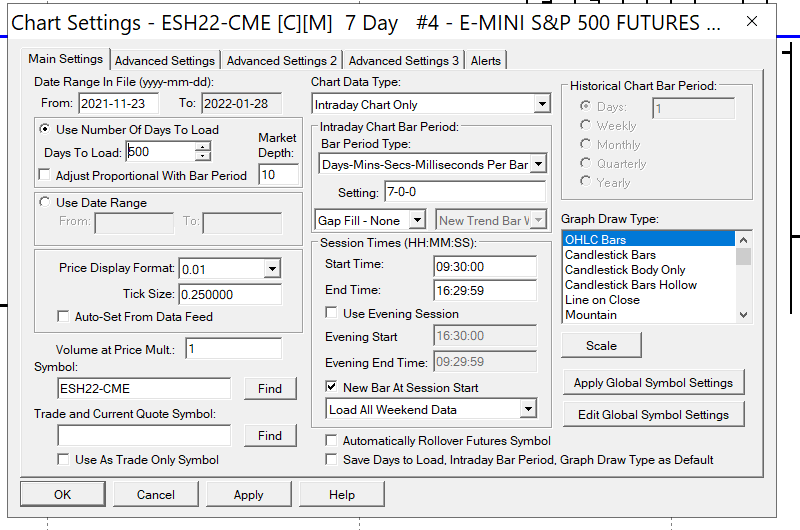
Task: Check Use As Trade Only Symbol
Action: (x=63, y=459)
